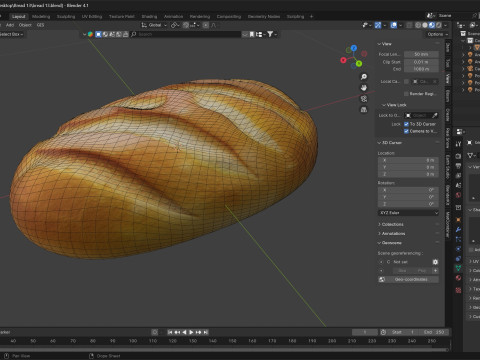Open the XYZ Euler rotation mode dropdown
Image resolution: width=480 pixels, height=360 pixels.
point(408,213)
